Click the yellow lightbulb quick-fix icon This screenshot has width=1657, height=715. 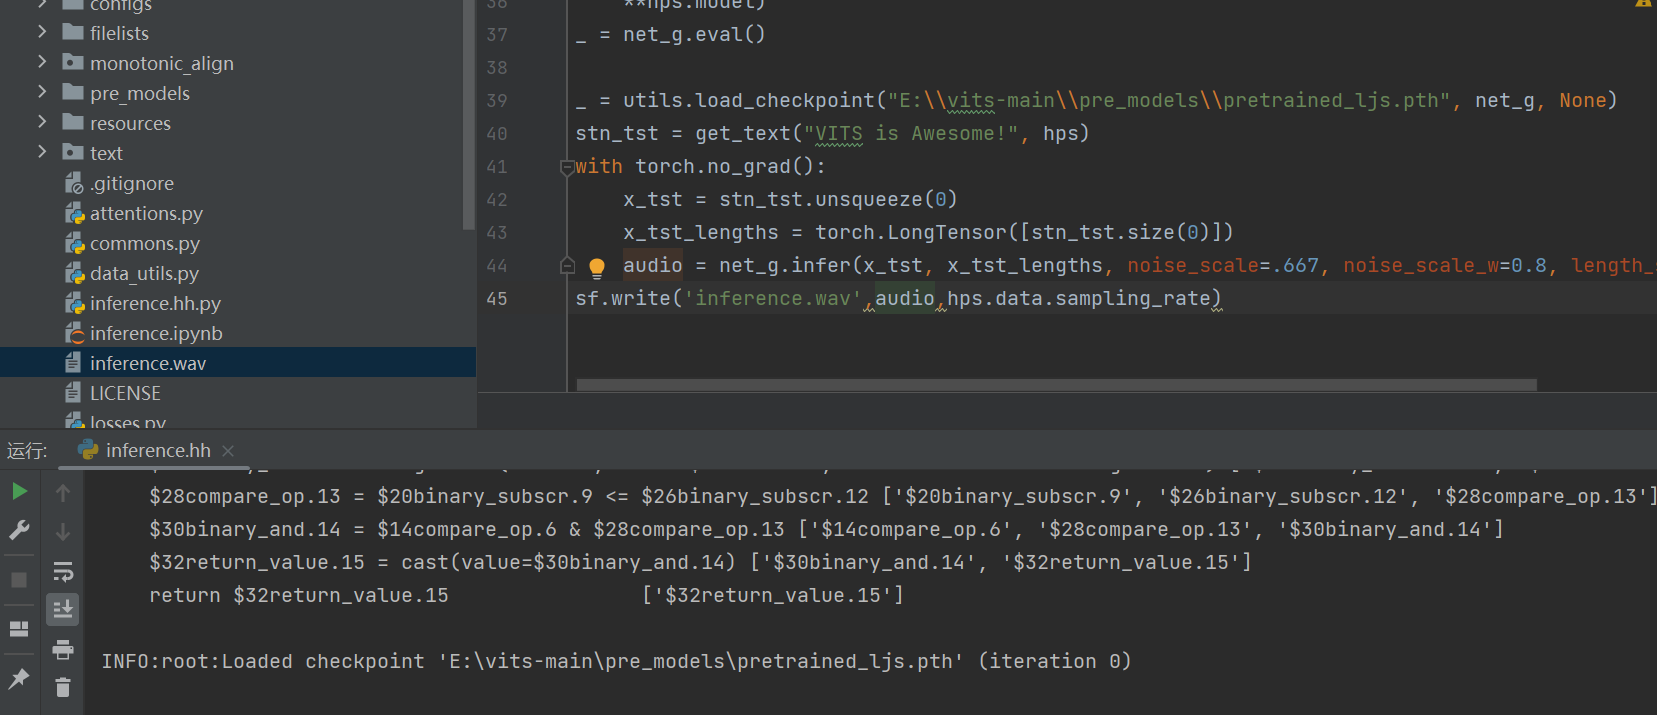[597, 267]
